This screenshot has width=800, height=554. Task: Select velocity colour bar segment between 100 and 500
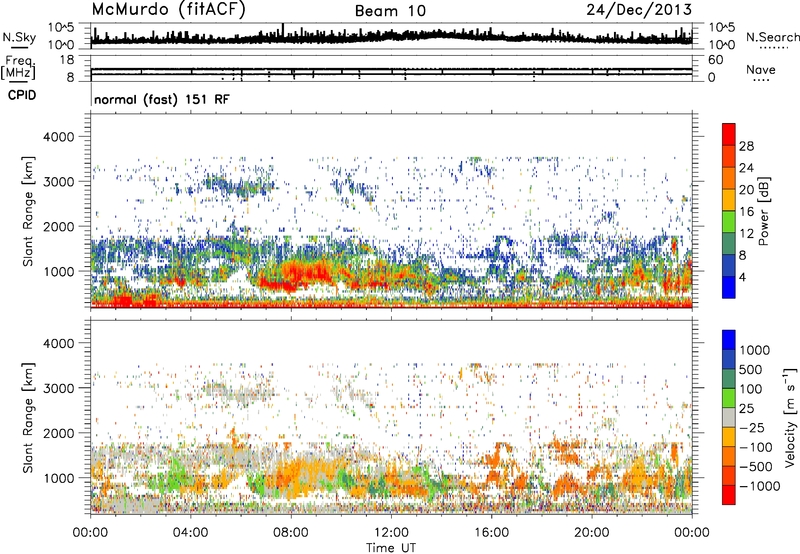click(x=729, y=379)
